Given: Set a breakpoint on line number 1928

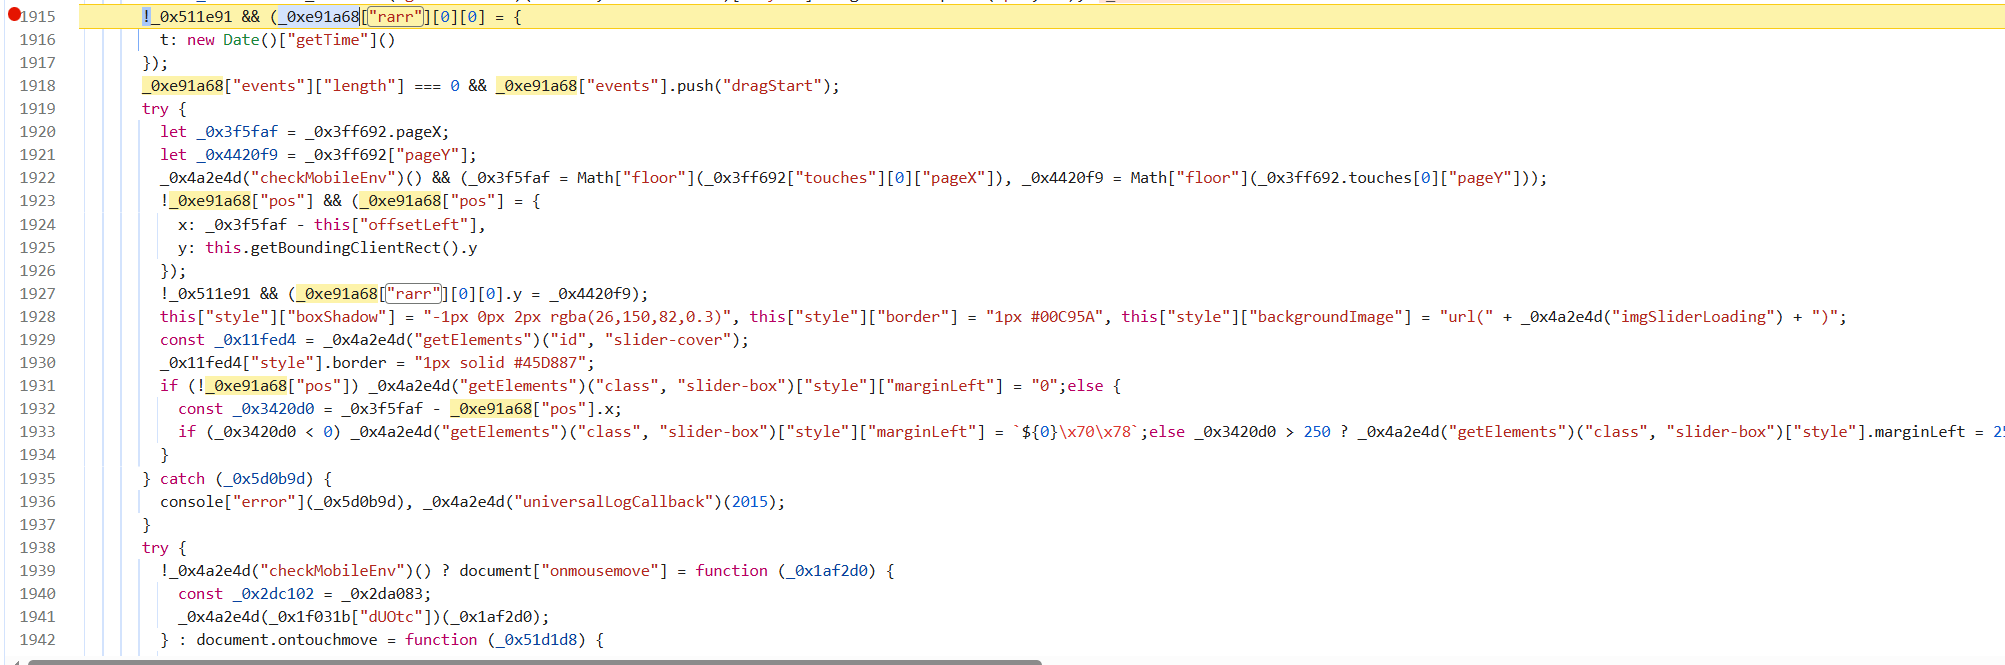Looking at the screenshot, I should click(x=38, y=317).
